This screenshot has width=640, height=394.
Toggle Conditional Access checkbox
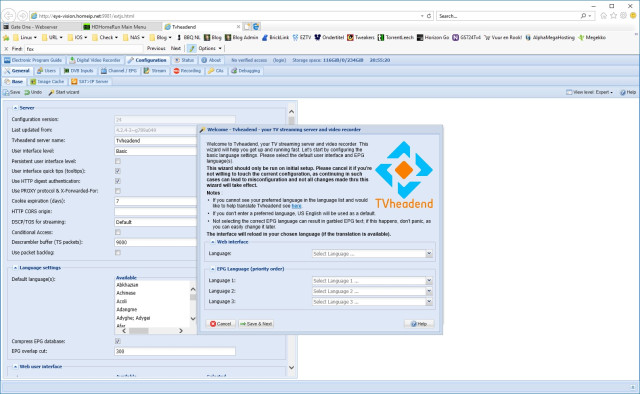[118, 232]
